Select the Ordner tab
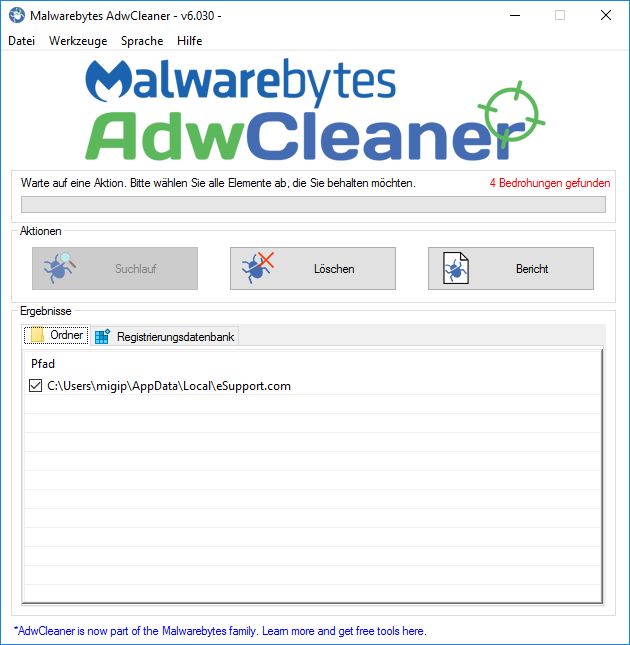630x645 pixels. pos(56,335)
